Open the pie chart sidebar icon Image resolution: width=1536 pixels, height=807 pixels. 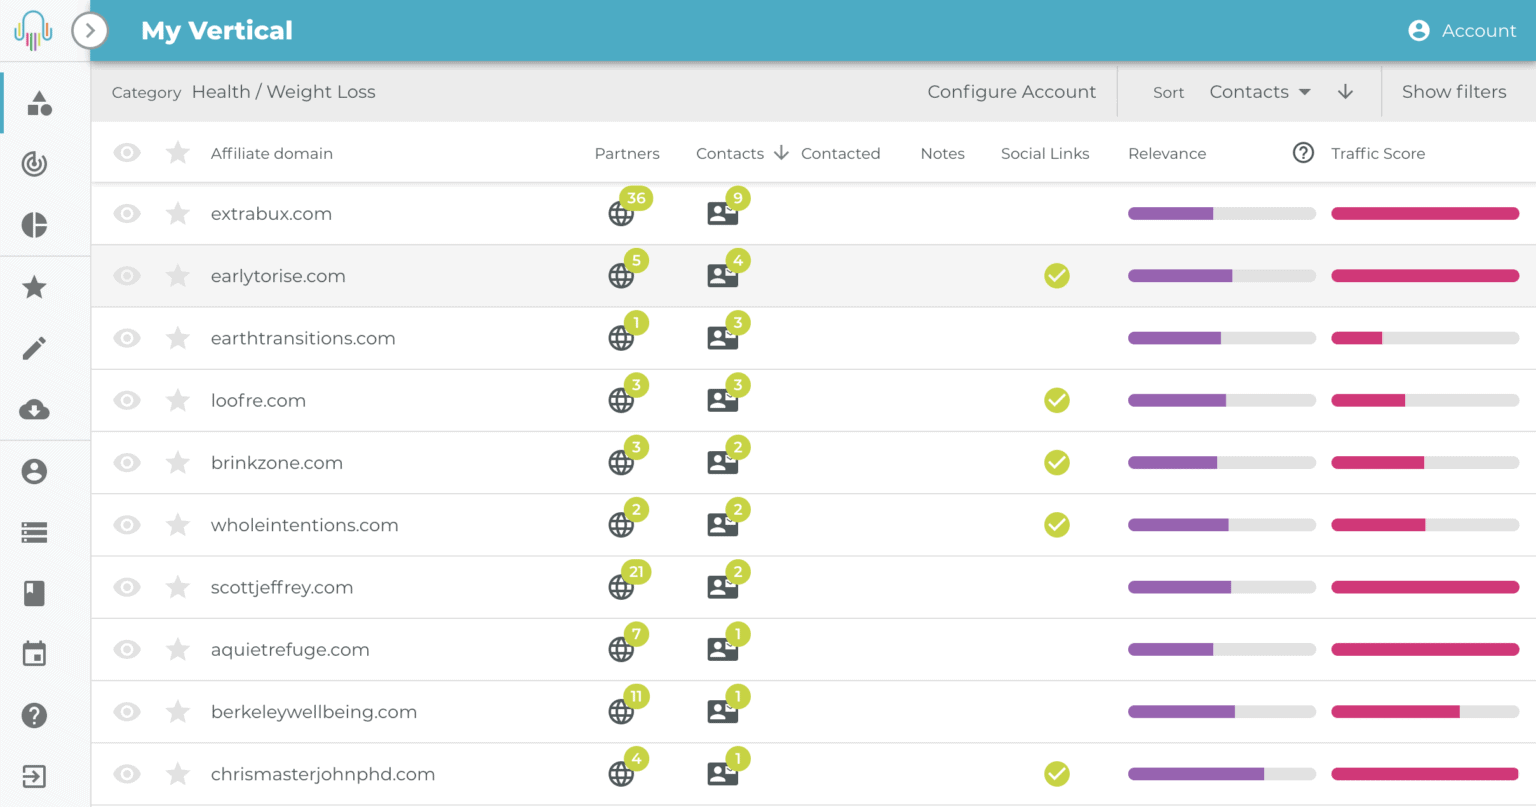click(34, 225)
